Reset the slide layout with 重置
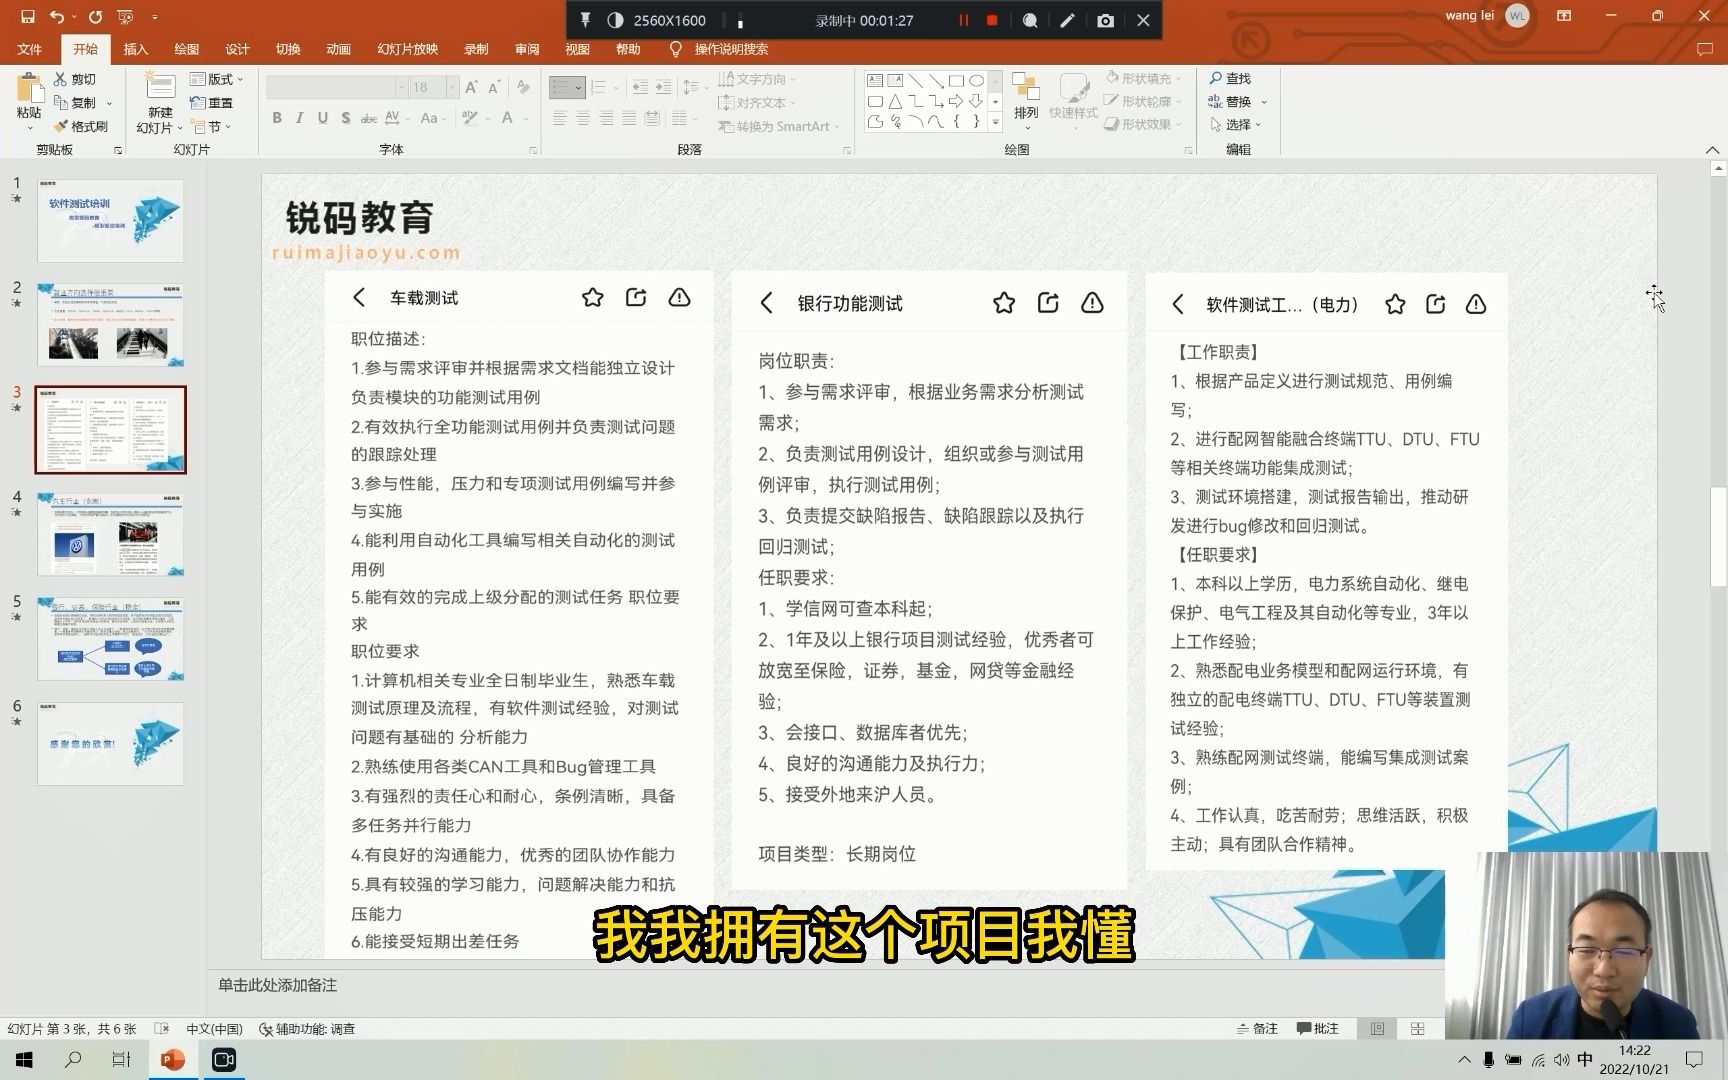 click(211, 103)
